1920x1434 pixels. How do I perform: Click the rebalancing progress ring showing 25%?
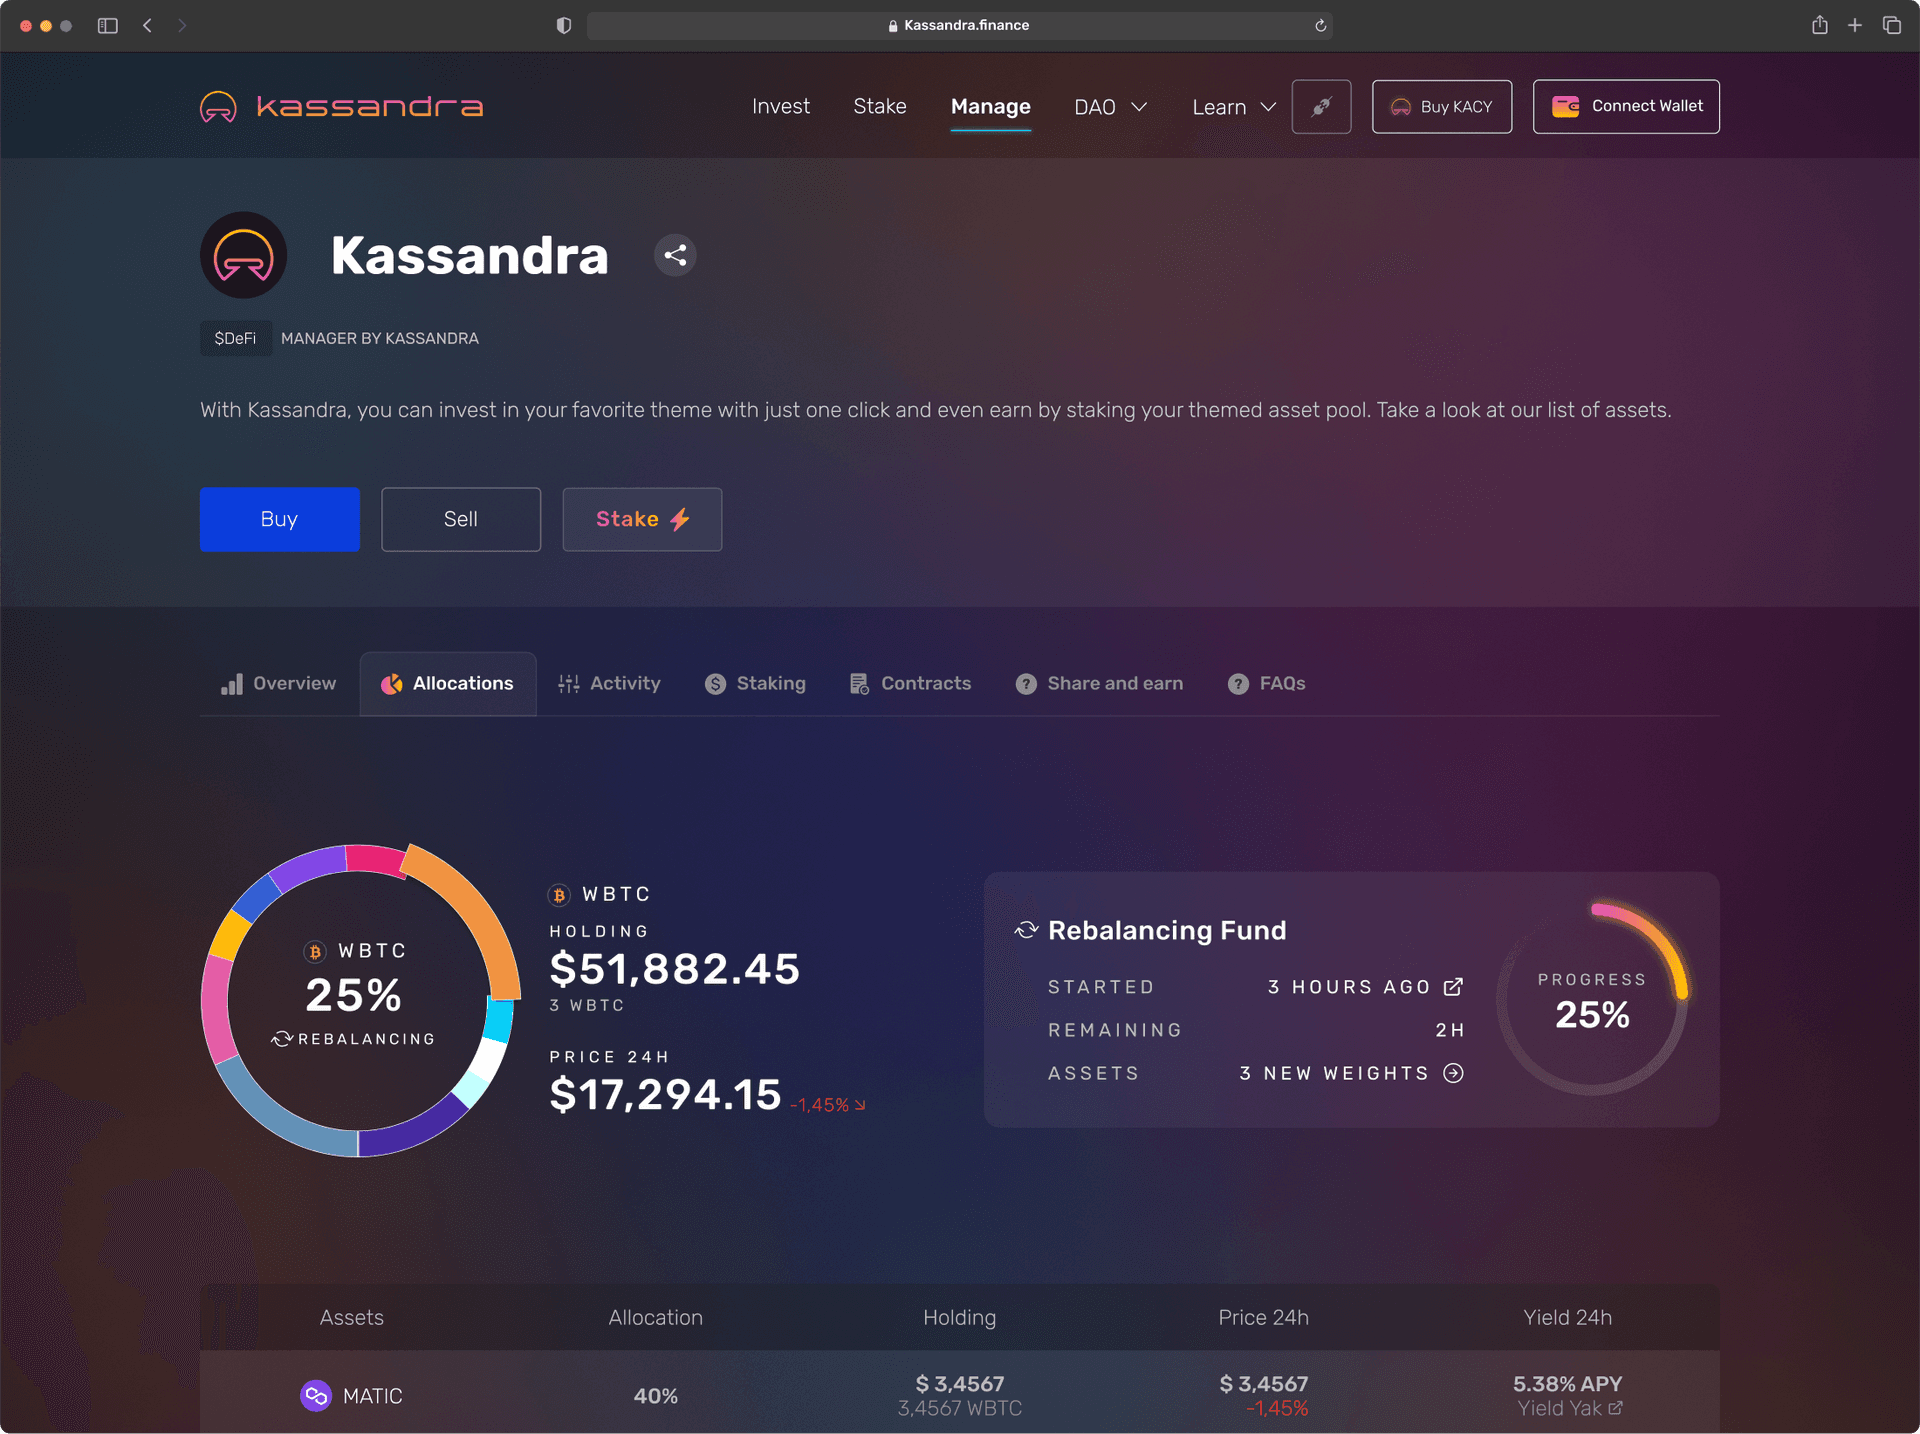coord(1592,999)
